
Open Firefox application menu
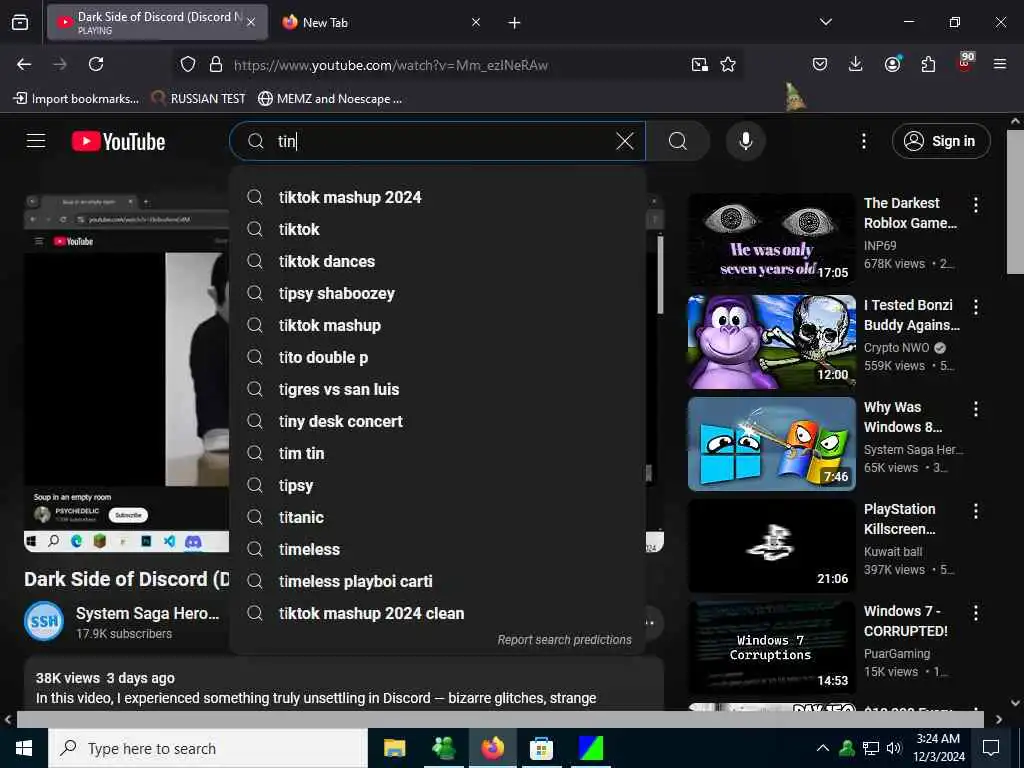click(999, 64)
